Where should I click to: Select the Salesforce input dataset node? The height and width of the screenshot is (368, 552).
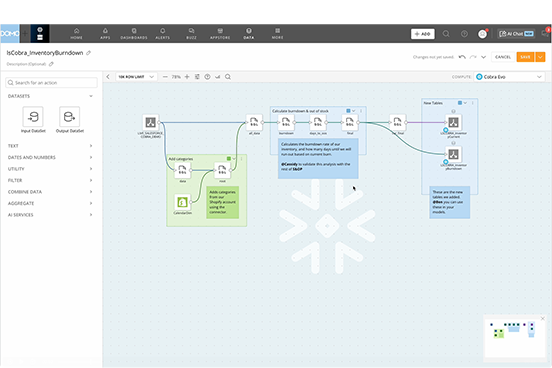tap(151, 122)
